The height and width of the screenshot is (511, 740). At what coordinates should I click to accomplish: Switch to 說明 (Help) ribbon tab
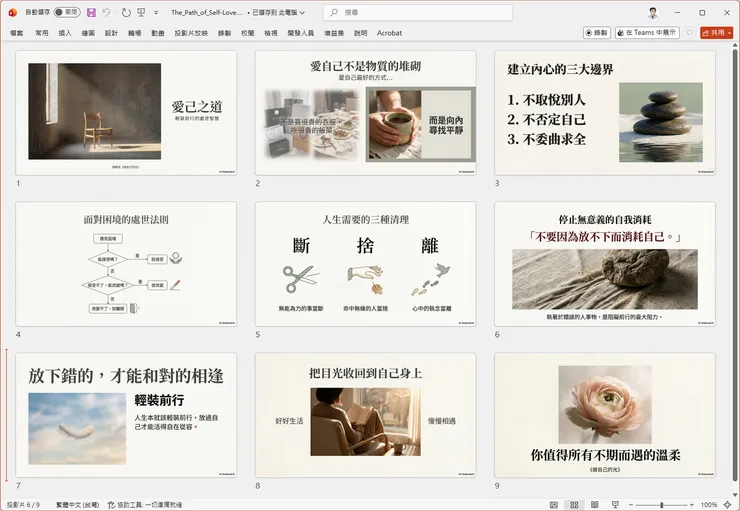(x=361, y=33)
